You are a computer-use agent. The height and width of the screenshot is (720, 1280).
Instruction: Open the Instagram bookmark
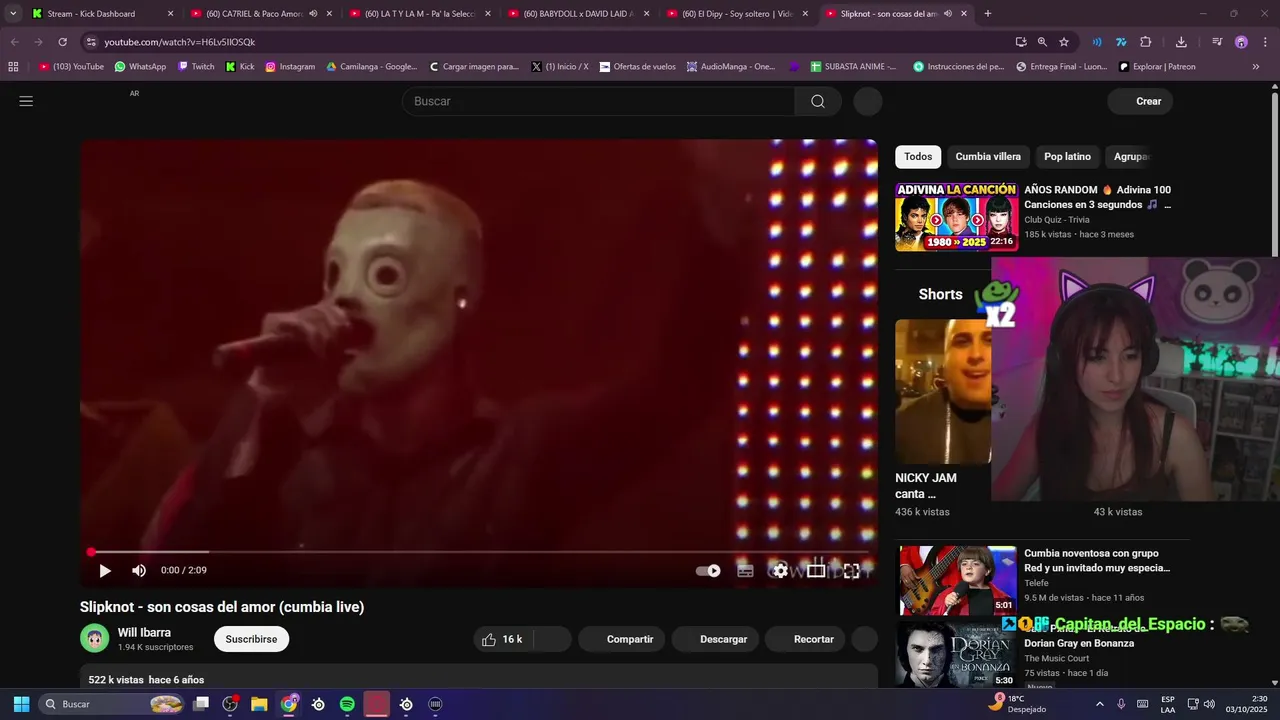tap(290, 67)
